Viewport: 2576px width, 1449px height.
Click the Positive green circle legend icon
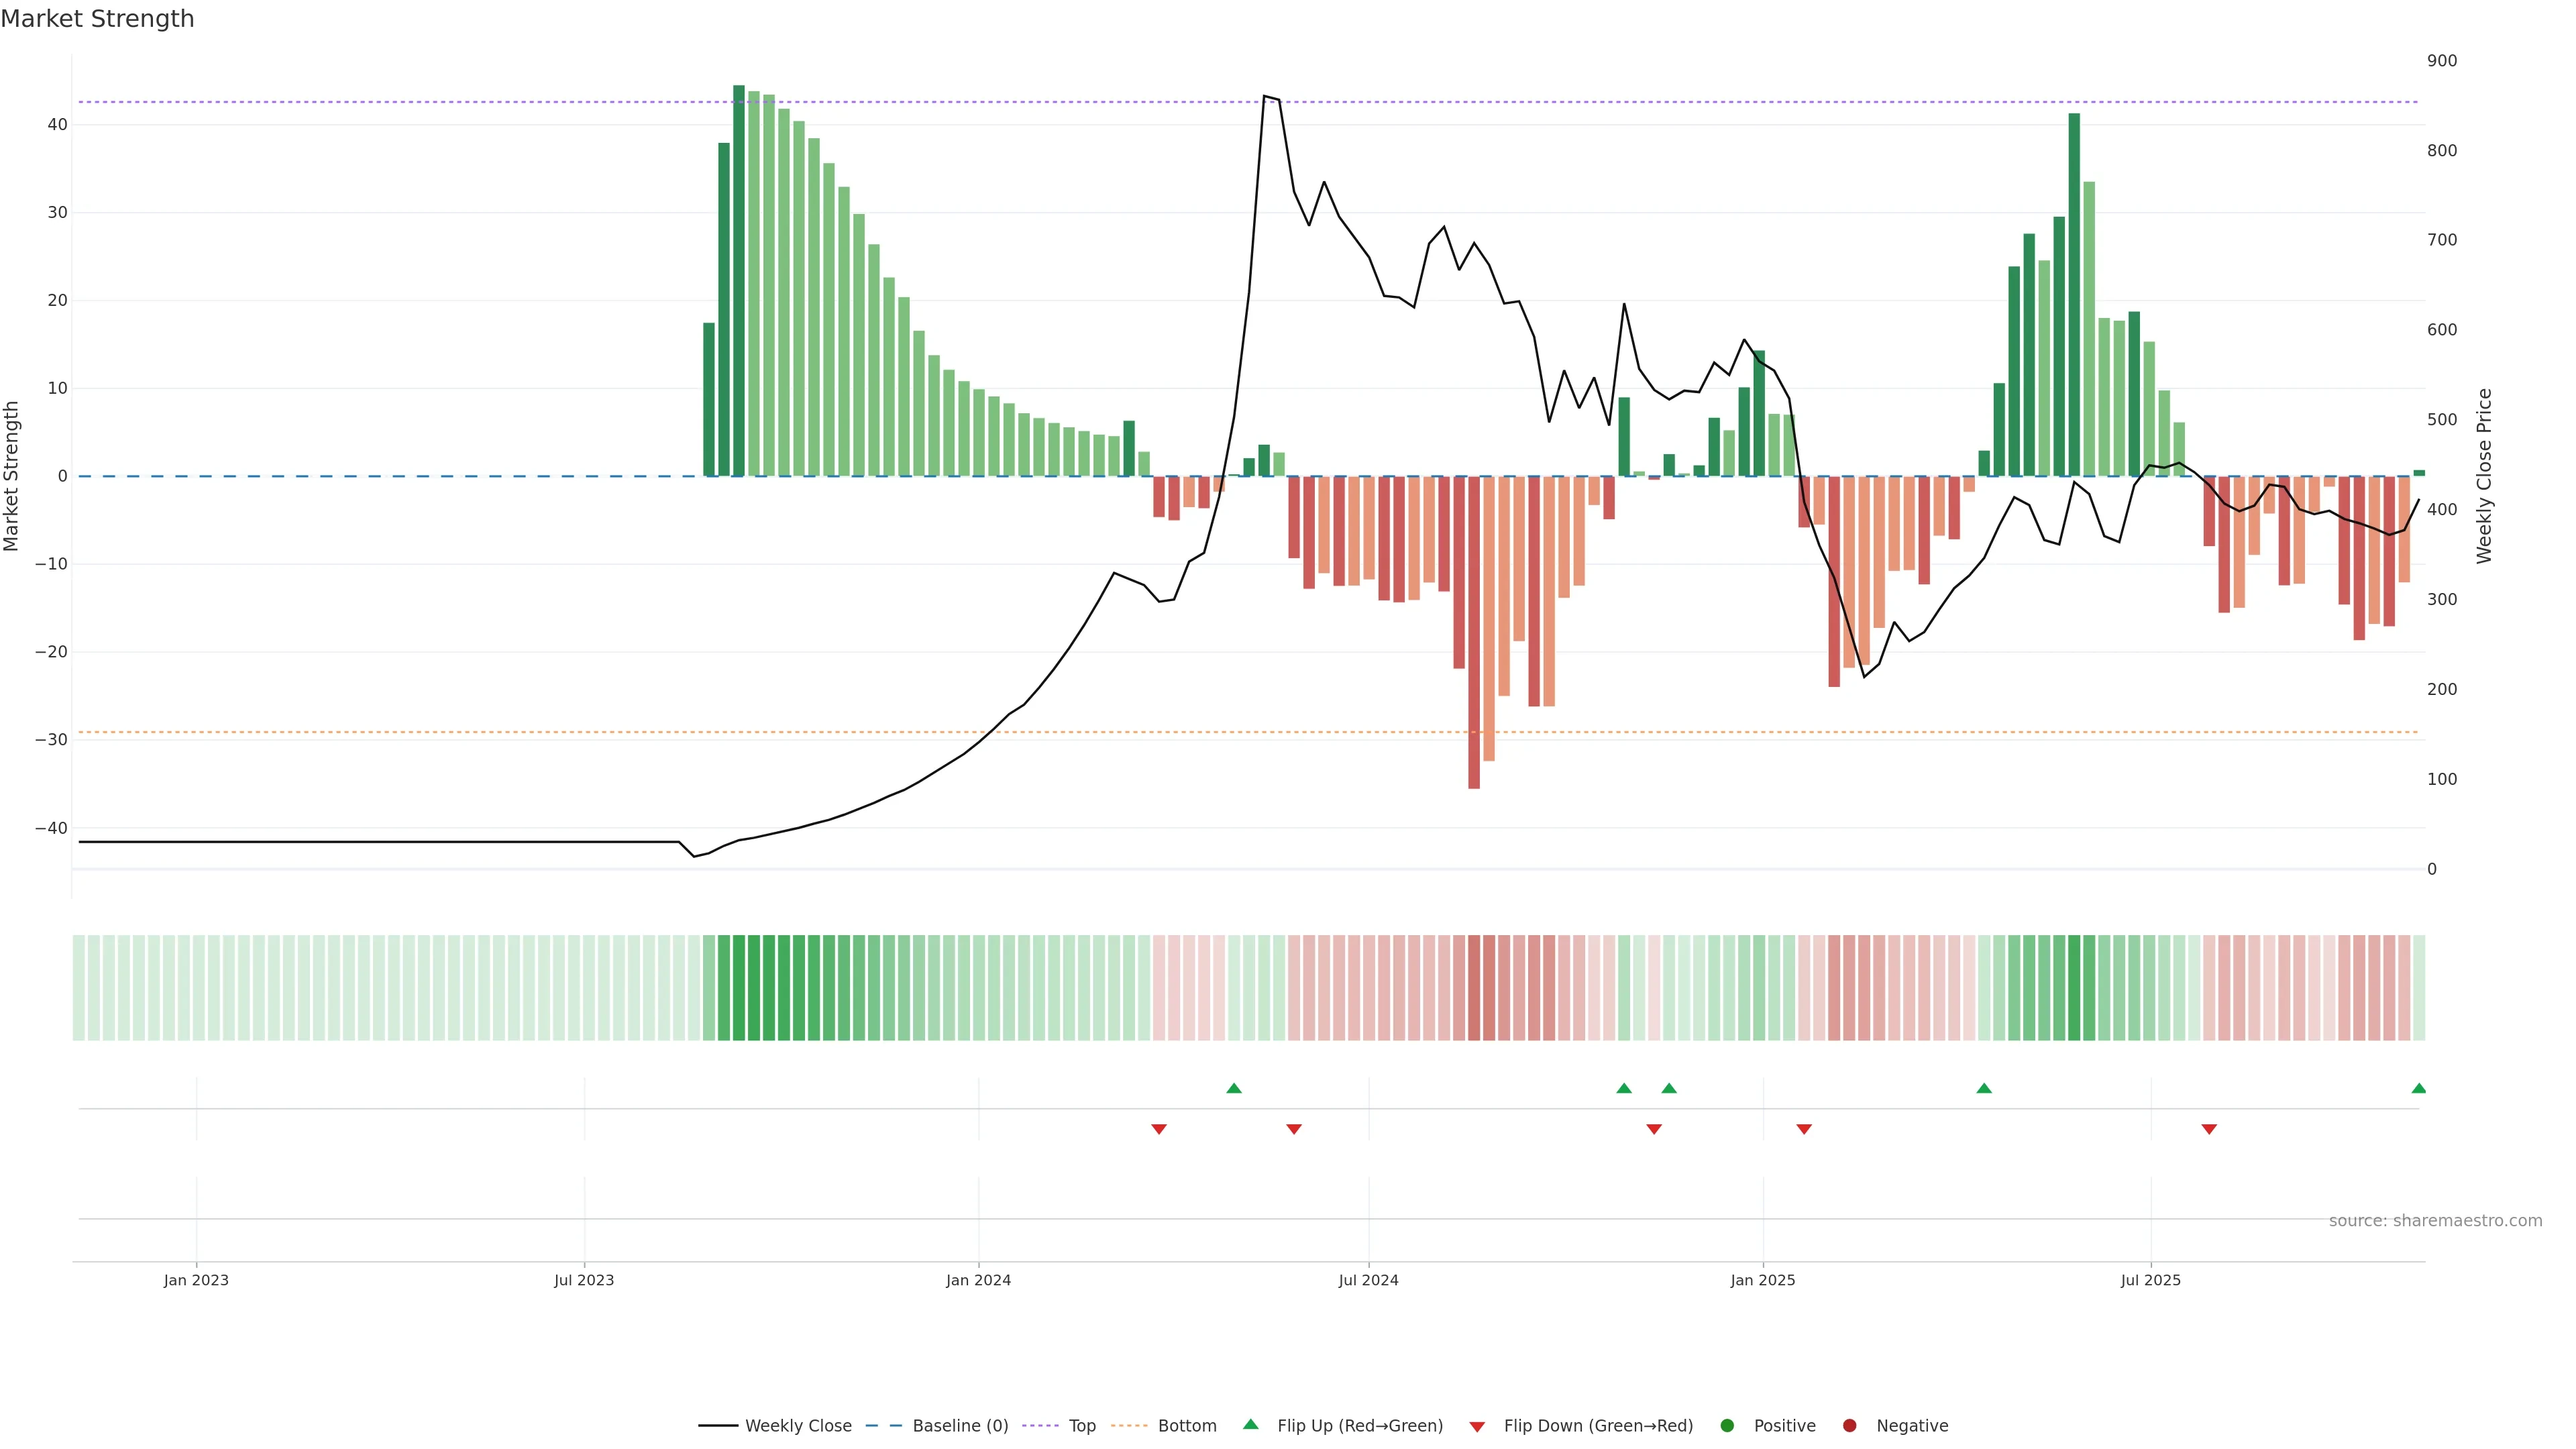point(1727,1426)
